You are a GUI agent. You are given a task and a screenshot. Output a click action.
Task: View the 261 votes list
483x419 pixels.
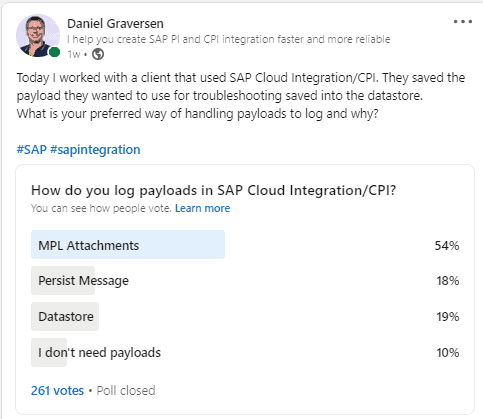coord(57,390)
